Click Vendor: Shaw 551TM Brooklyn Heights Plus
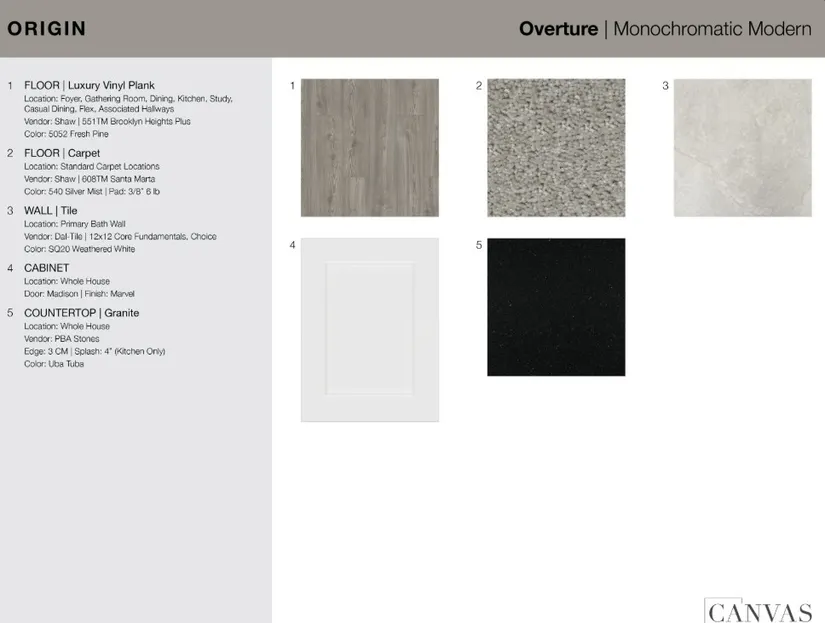The height and width of the screenshot is (623, 825). click(x=107, y=122)
